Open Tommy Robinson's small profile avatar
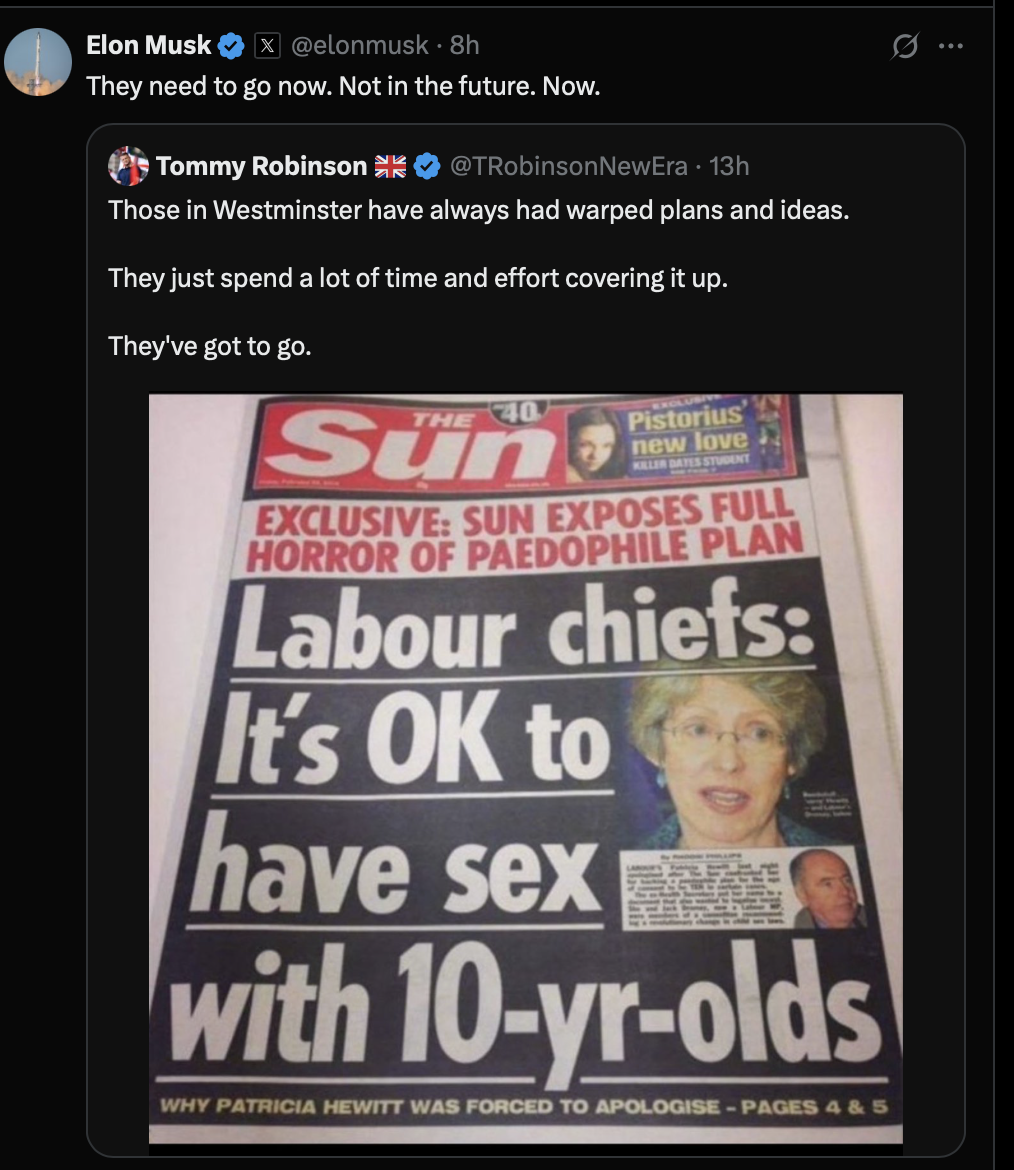The width and height of the screenshot is (1014, 1170). 128,166
